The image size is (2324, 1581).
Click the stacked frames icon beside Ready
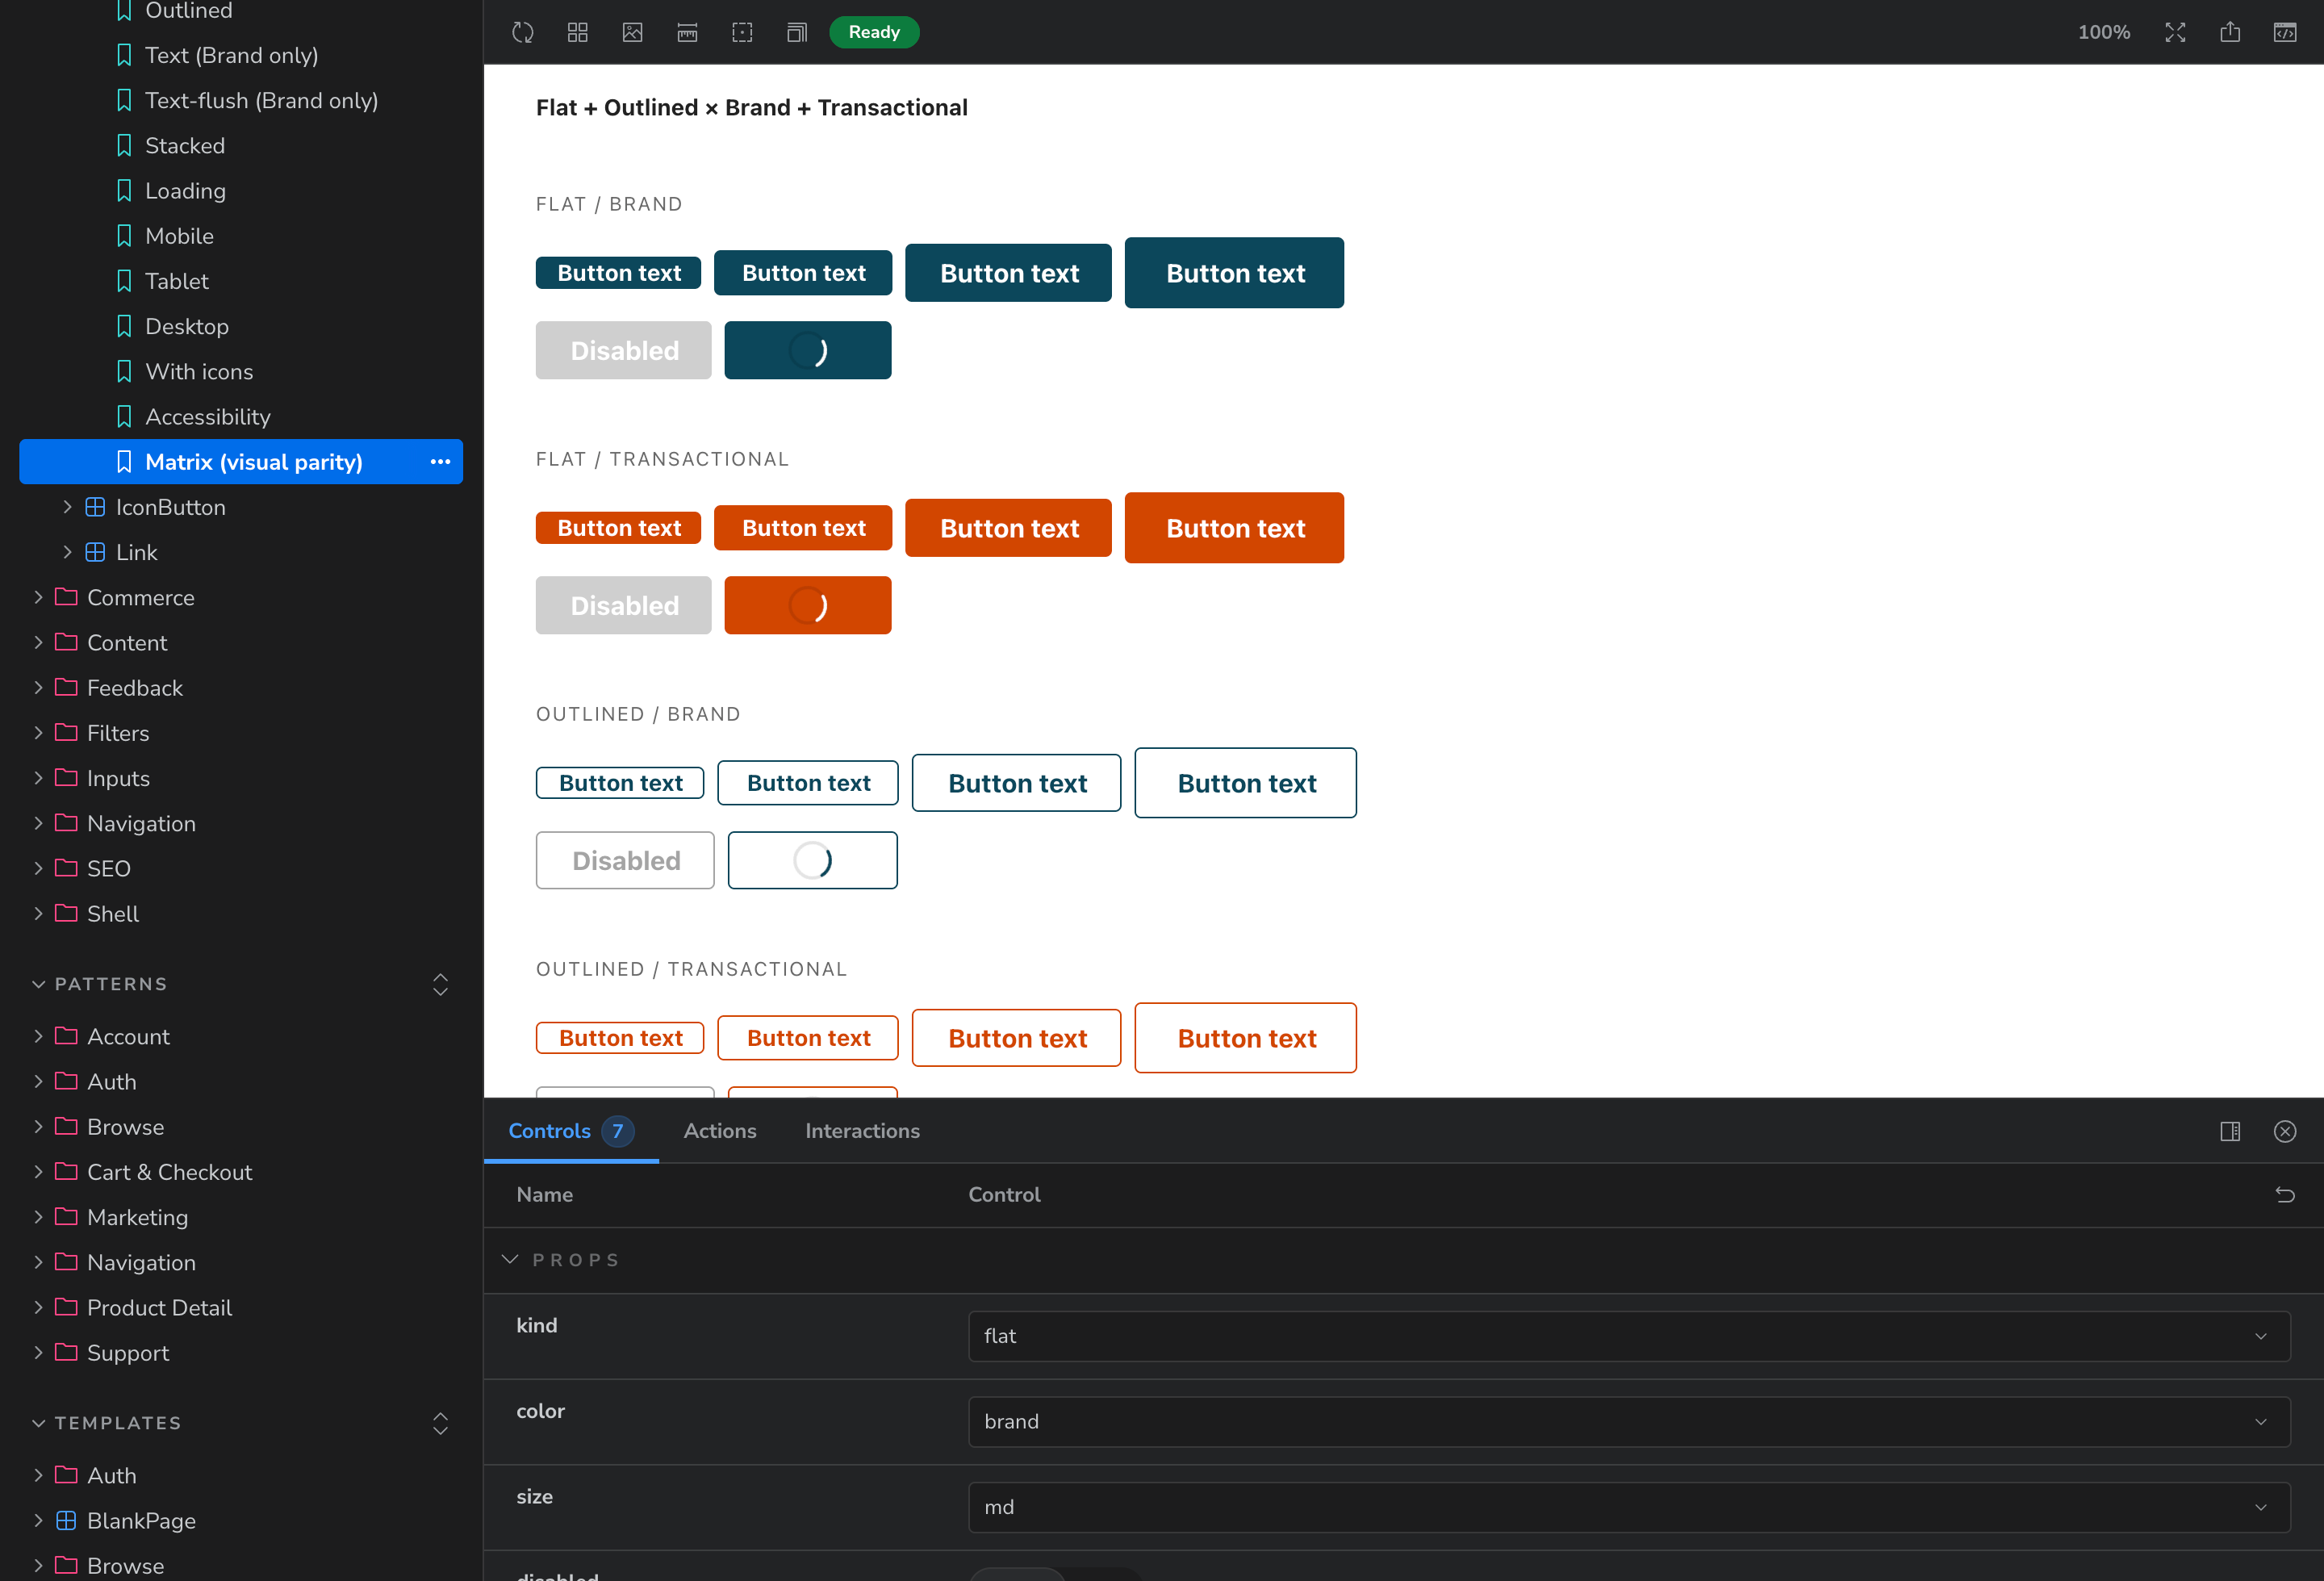[797, 32]
